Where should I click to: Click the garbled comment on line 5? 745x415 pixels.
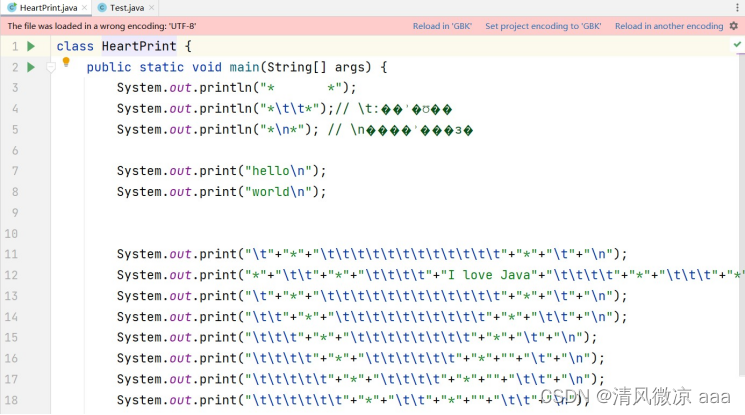coord(401,130)
